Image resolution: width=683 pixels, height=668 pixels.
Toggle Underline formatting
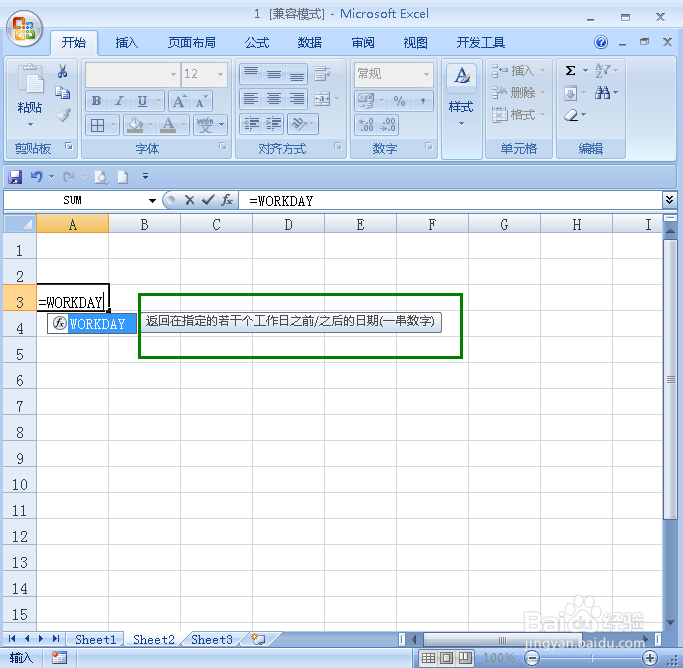pos(142,101)
